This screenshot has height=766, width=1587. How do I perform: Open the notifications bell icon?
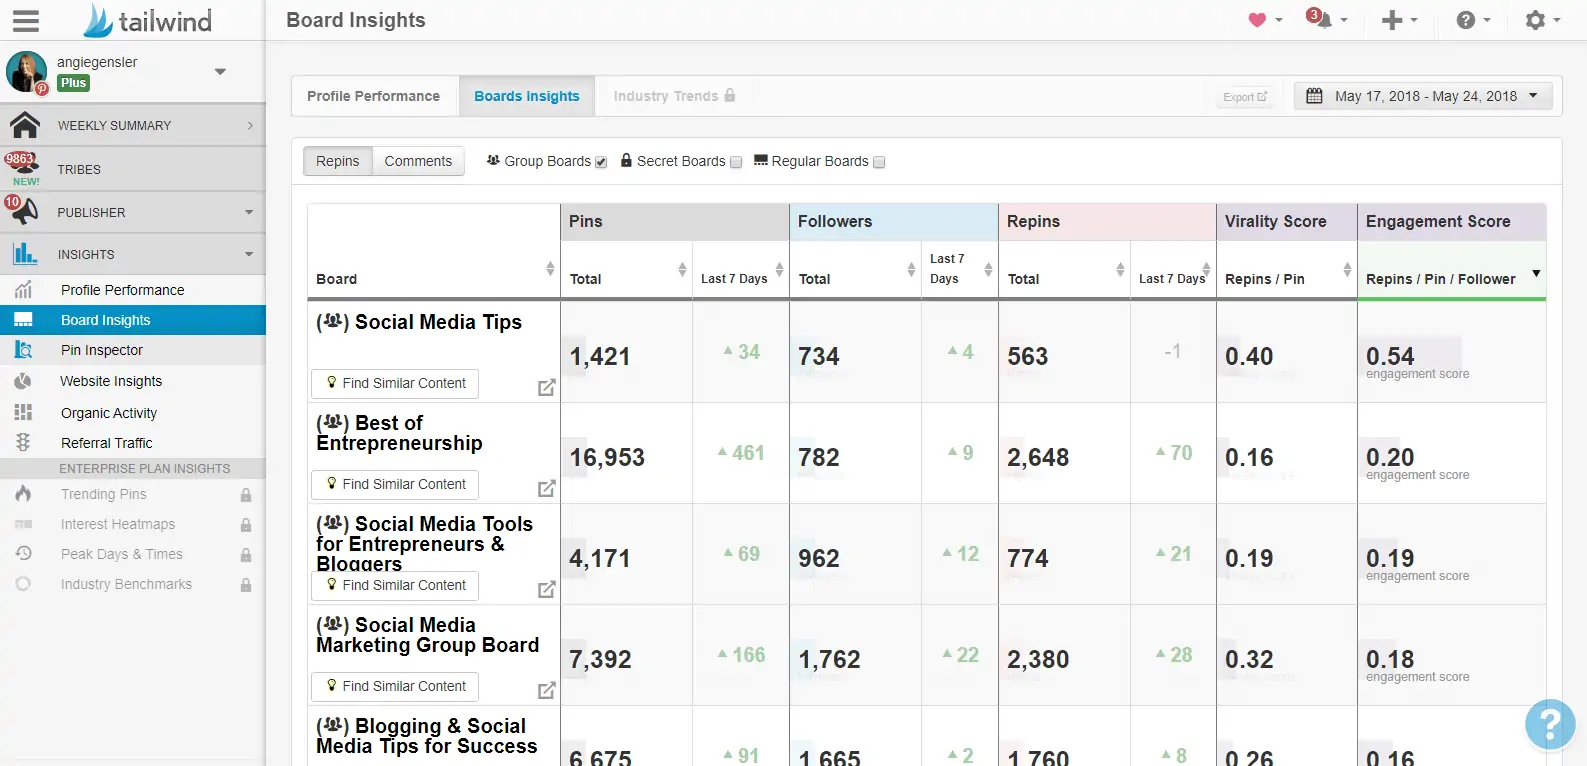(x=1320, y=19)
